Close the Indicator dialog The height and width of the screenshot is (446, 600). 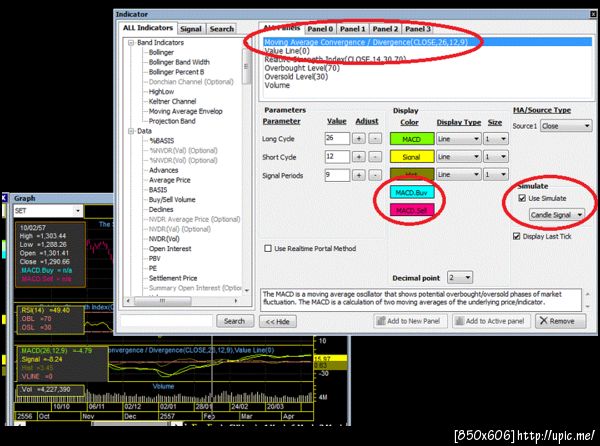coord(593,14)
